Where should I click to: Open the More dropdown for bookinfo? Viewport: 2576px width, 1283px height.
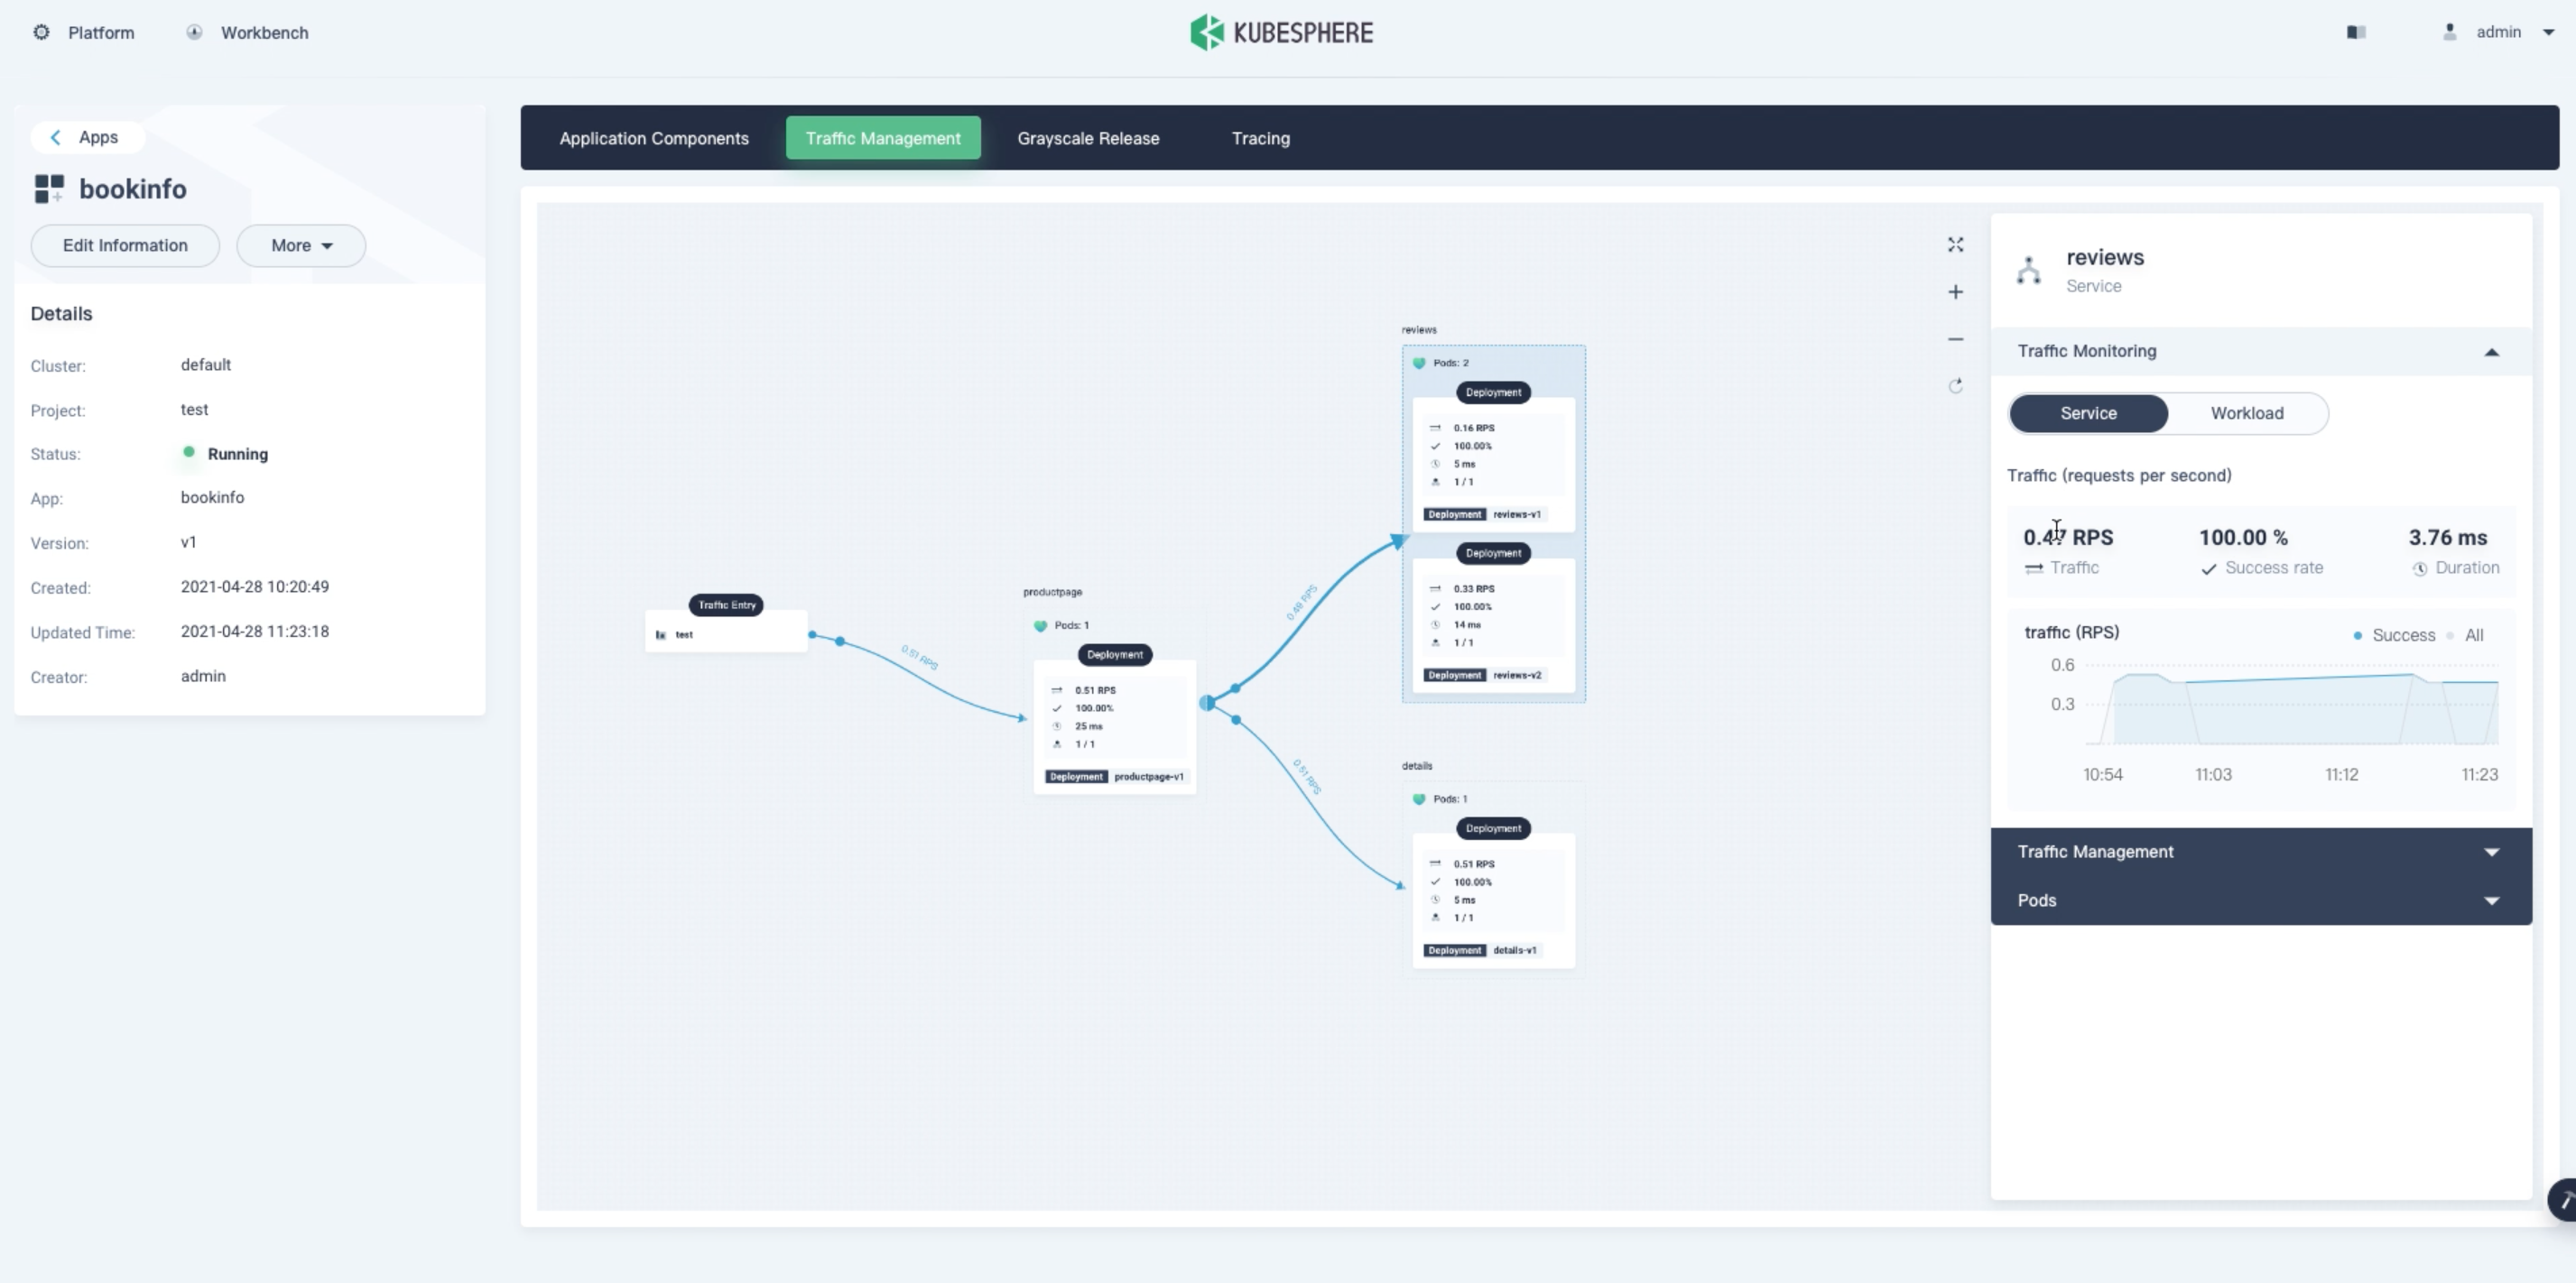click(300, 245)
